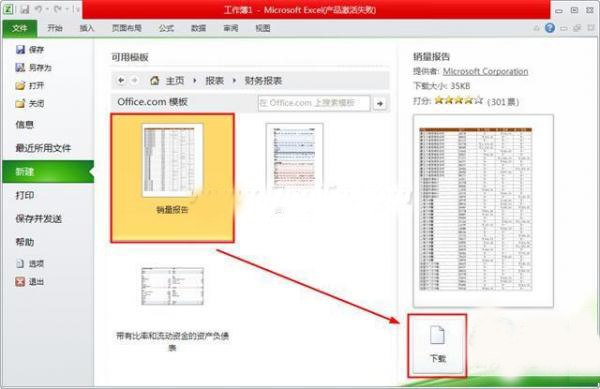The width and height of the screenshot is (600, 389).
Task: Minimize the ribbon using the caret icon
Action: (536, 28)
